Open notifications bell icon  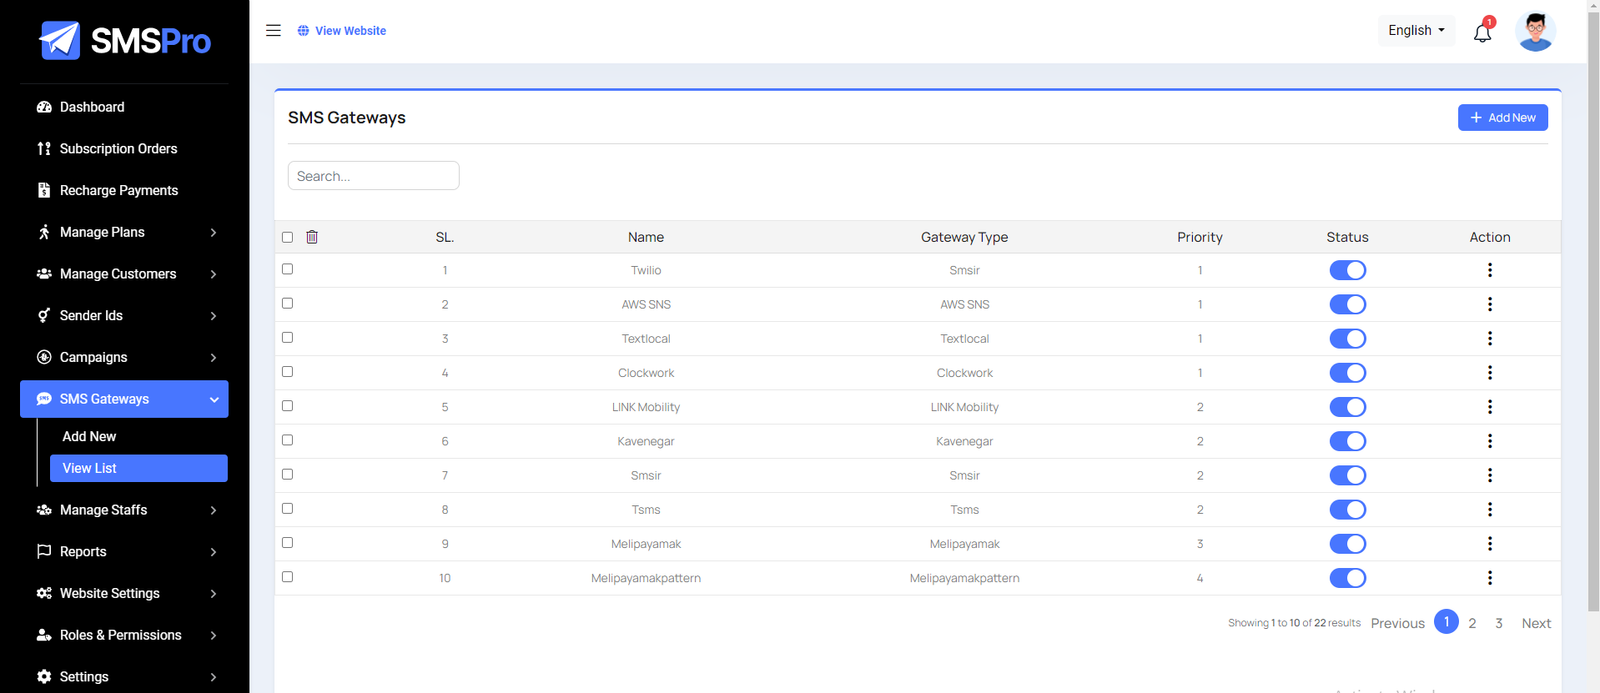click(1482, 32)
